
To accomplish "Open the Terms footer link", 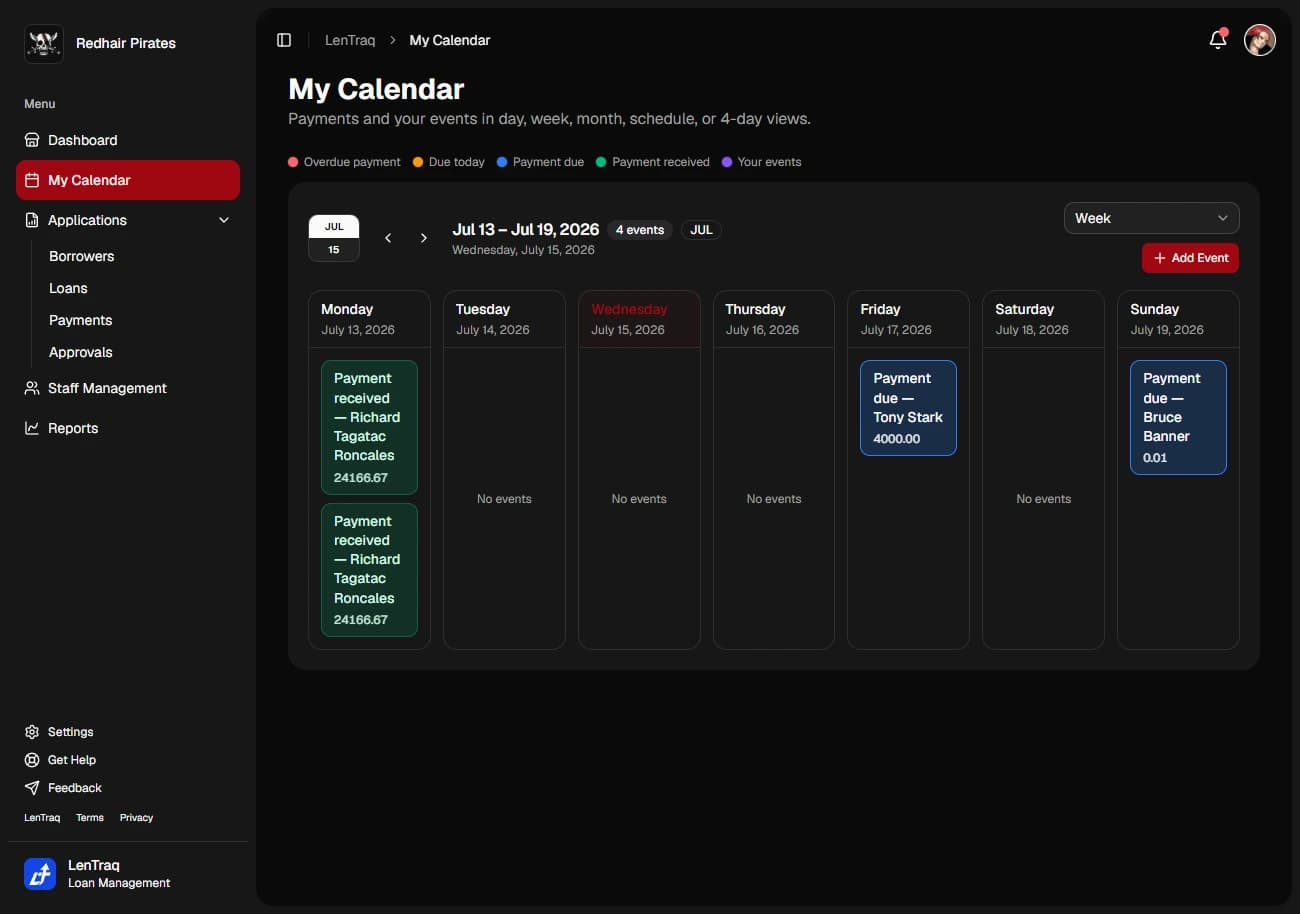I will pos(90,817).
